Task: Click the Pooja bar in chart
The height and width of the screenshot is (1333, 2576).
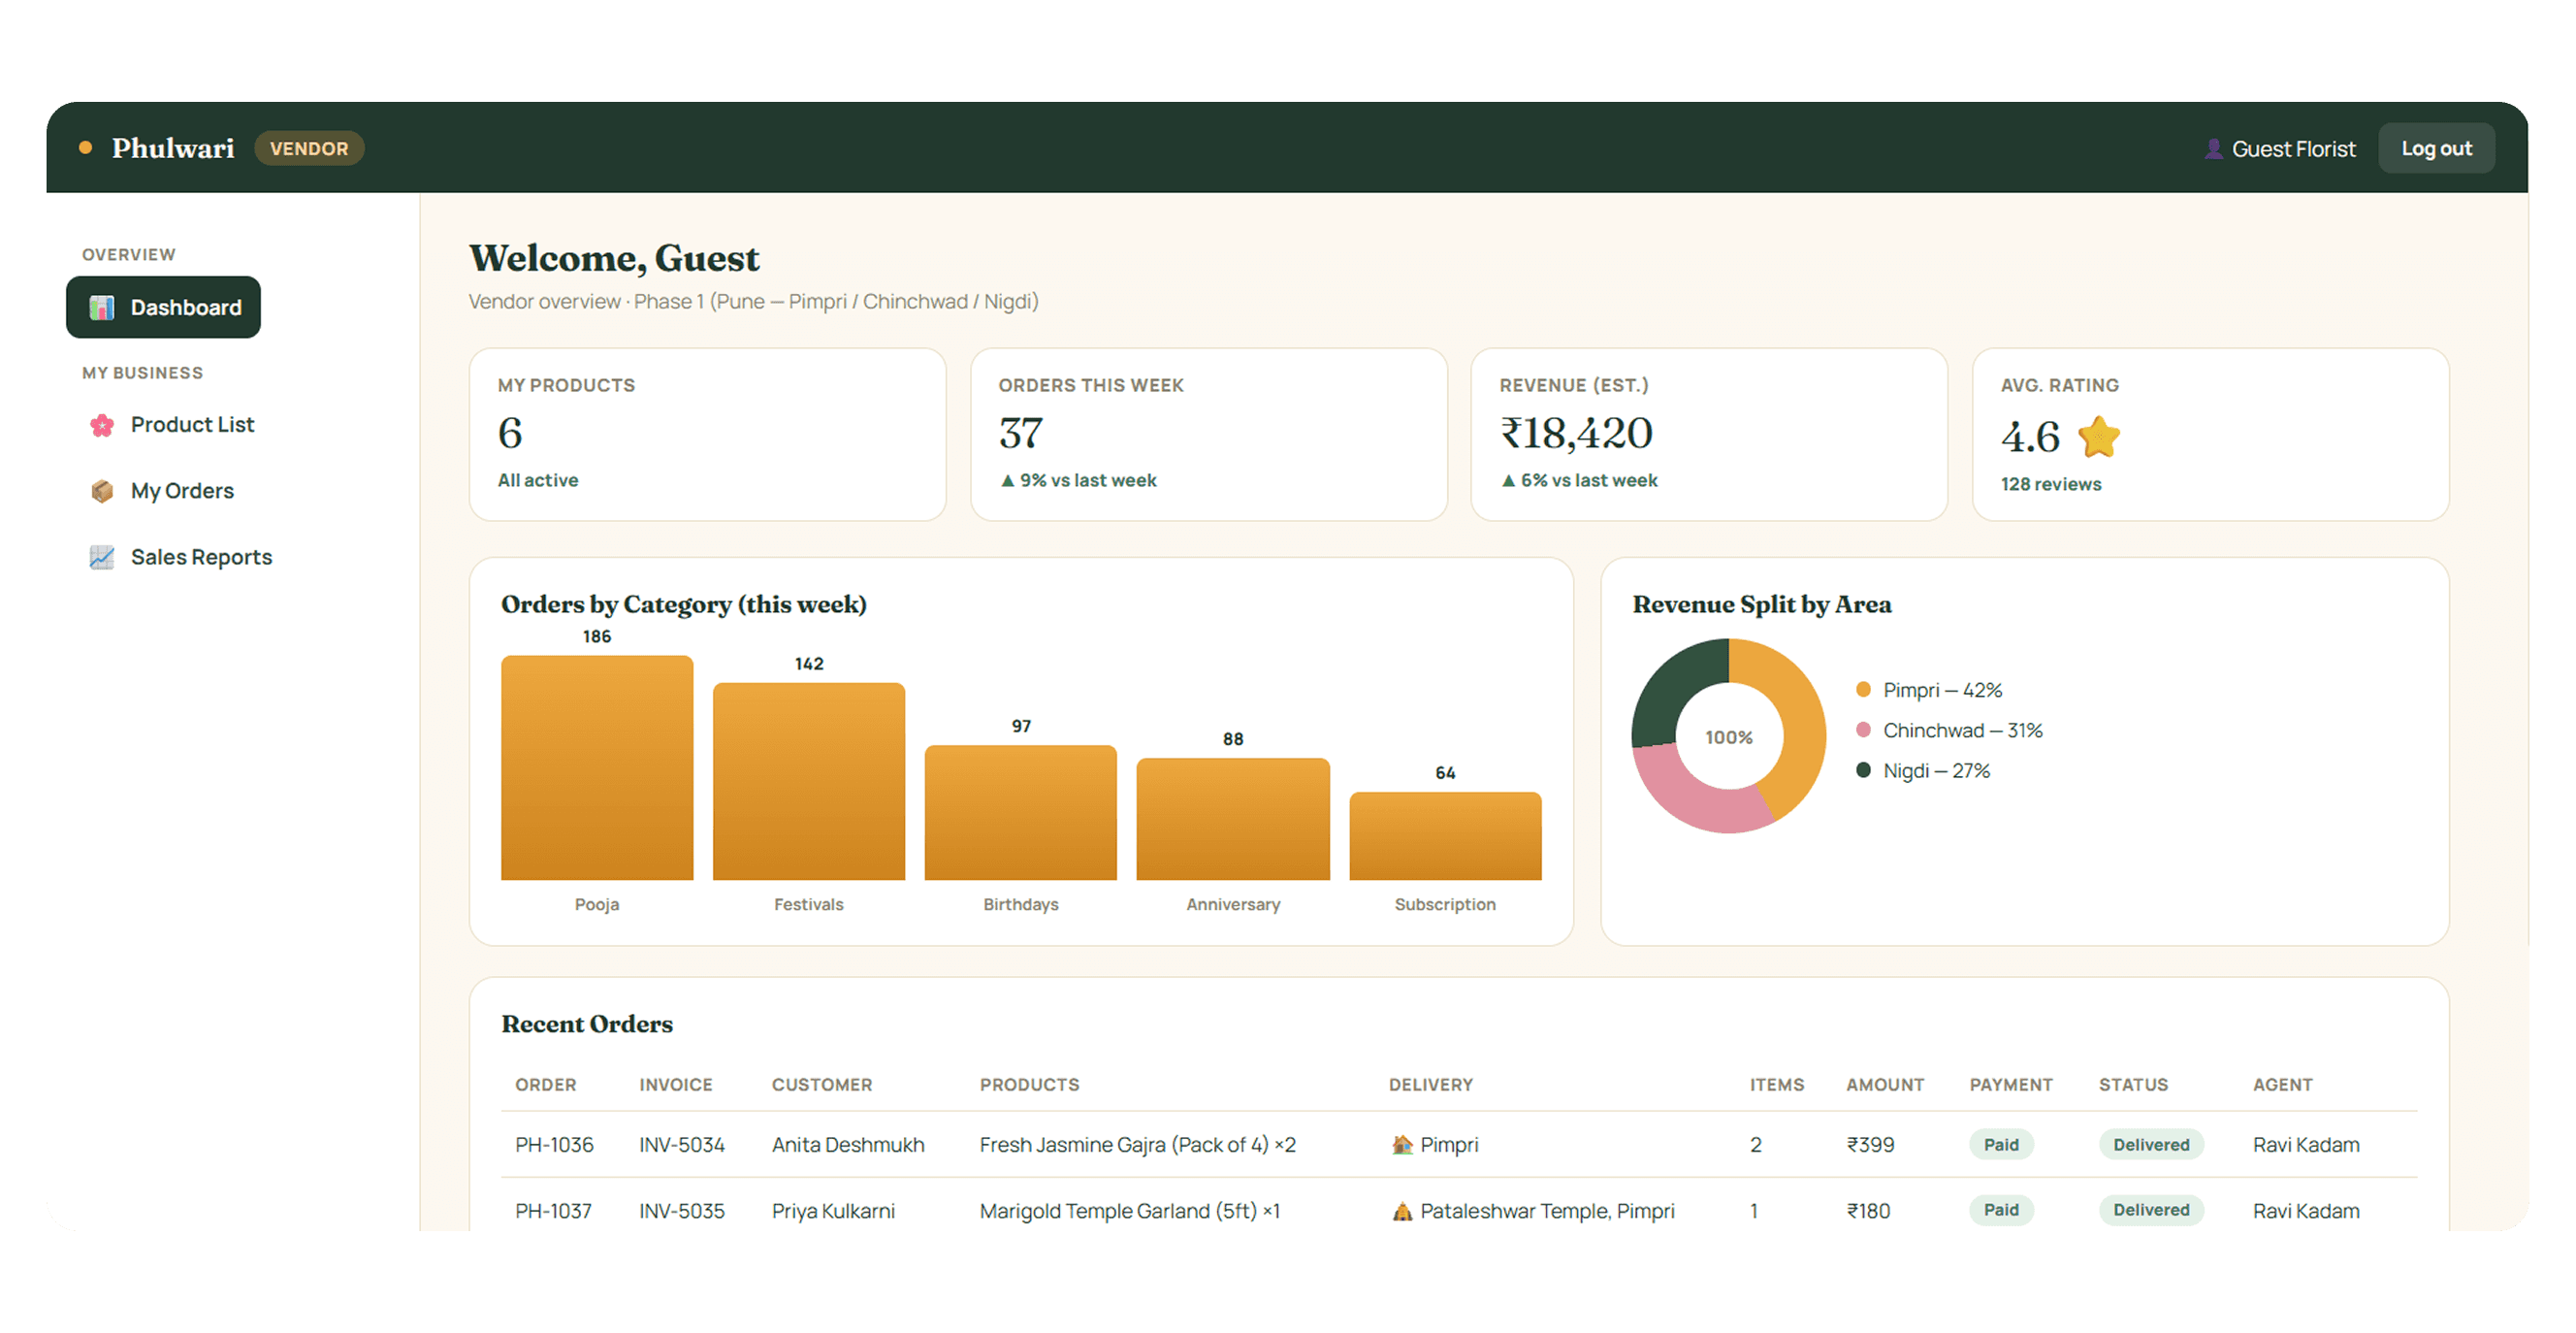Action: 597,768
